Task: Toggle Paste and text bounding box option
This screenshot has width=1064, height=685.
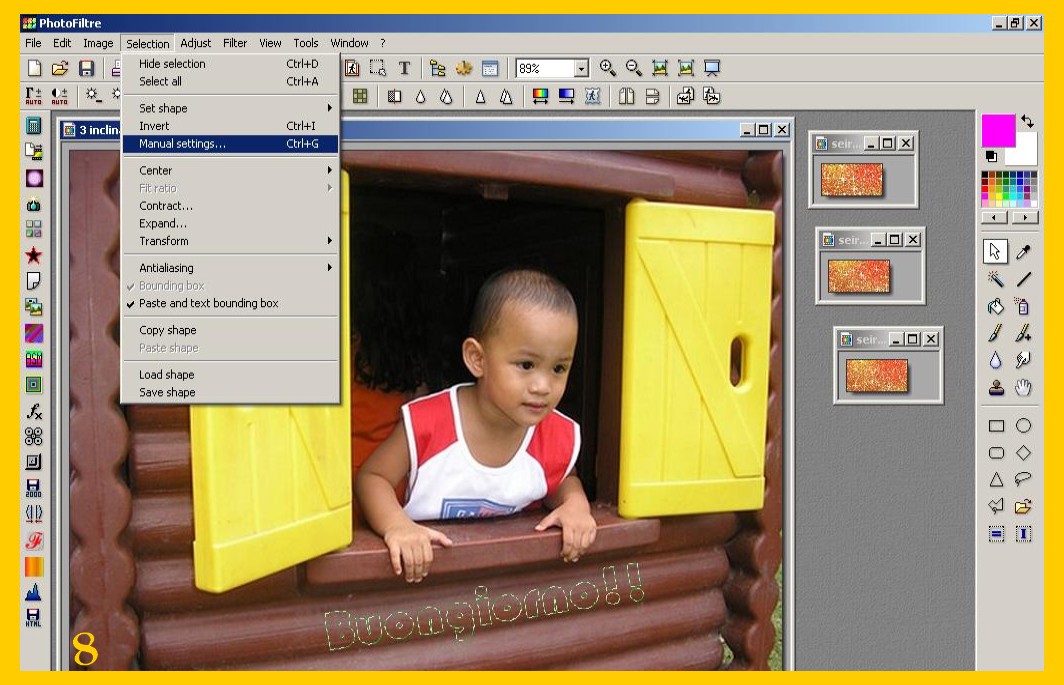Action: click(208, 303)
